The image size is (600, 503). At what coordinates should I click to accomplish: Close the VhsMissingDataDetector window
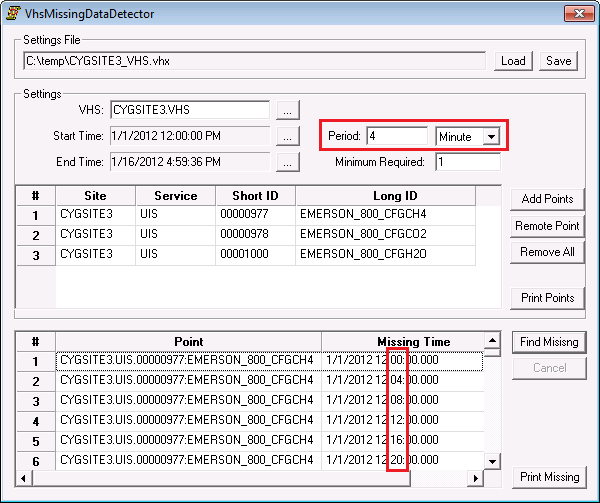click(x=579, y=14)
